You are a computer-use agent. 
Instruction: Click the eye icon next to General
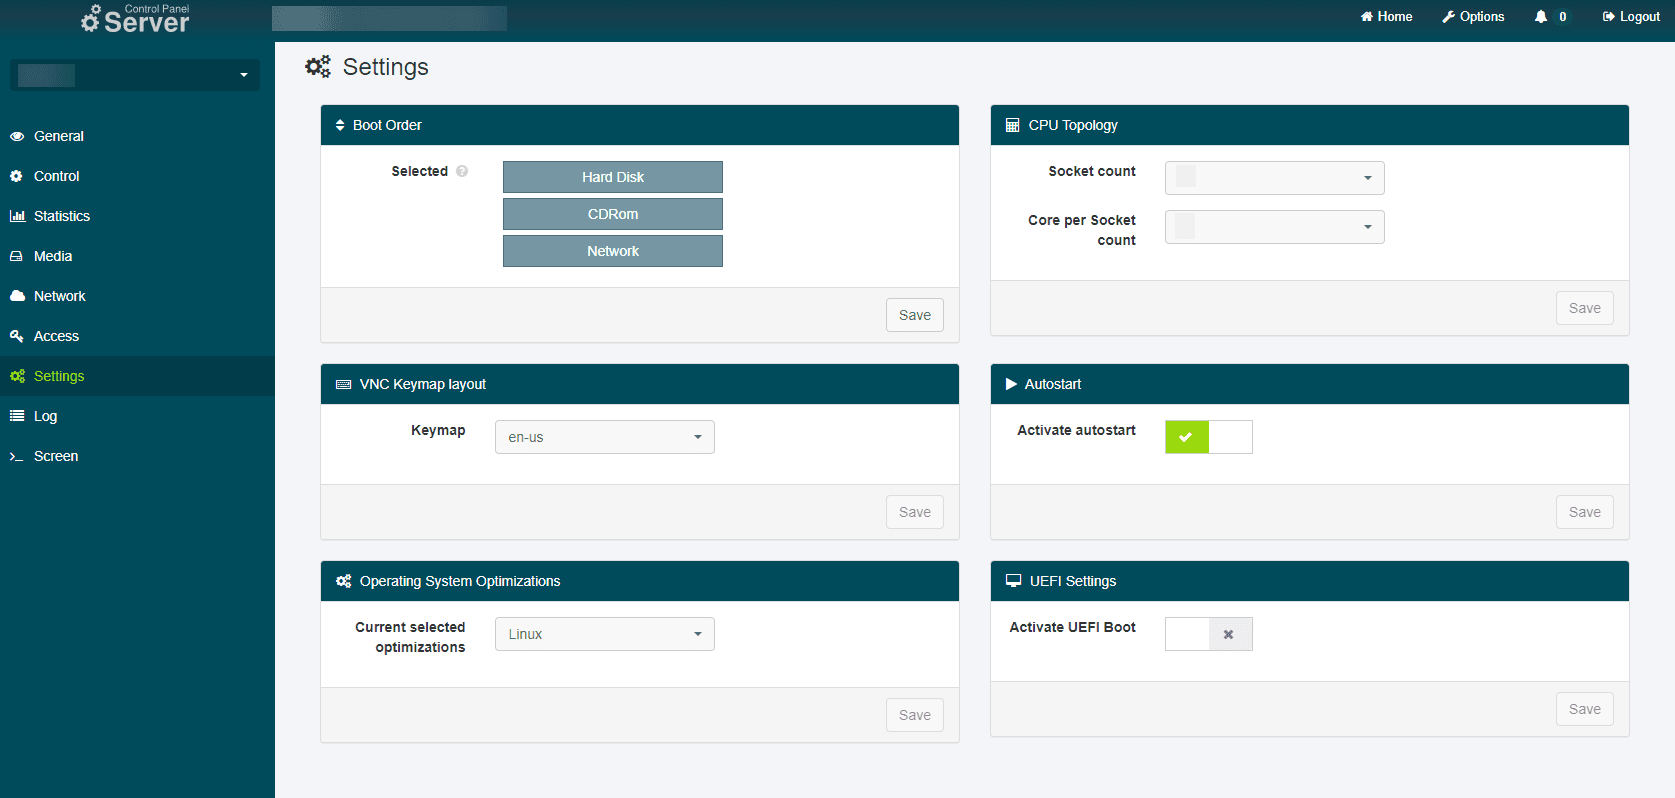pyautogui.click(x=17, y=136)
